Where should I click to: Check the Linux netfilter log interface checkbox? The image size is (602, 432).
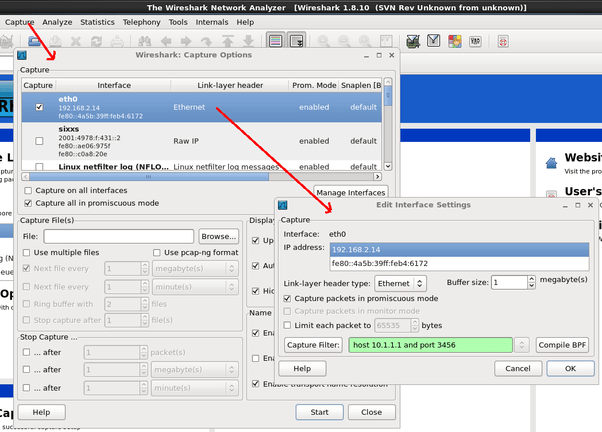(39, 167)
